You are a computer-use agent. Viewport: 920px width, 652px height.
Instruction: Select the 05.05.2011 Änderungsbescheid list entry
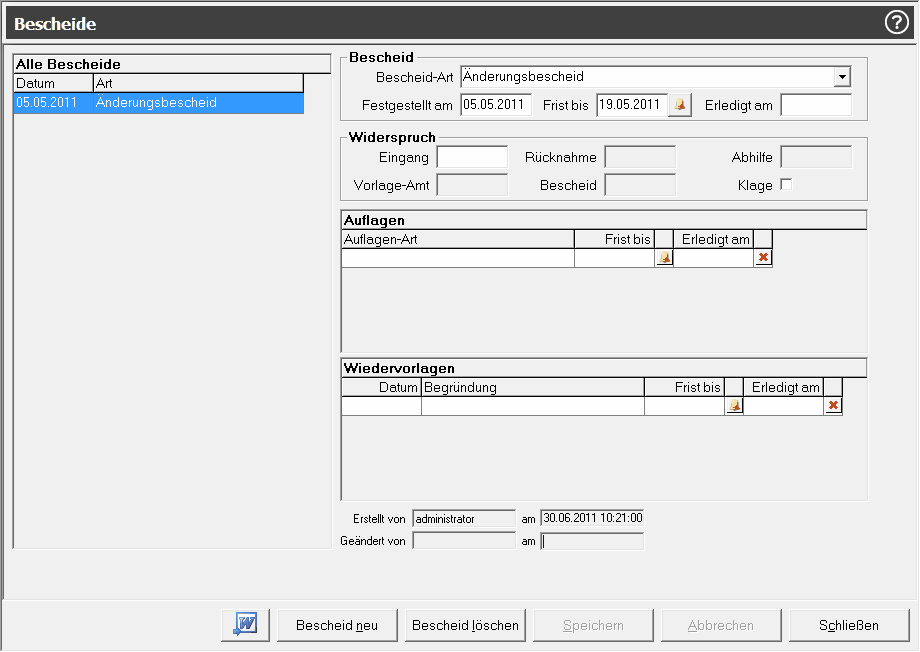click(x=158, y=103)
